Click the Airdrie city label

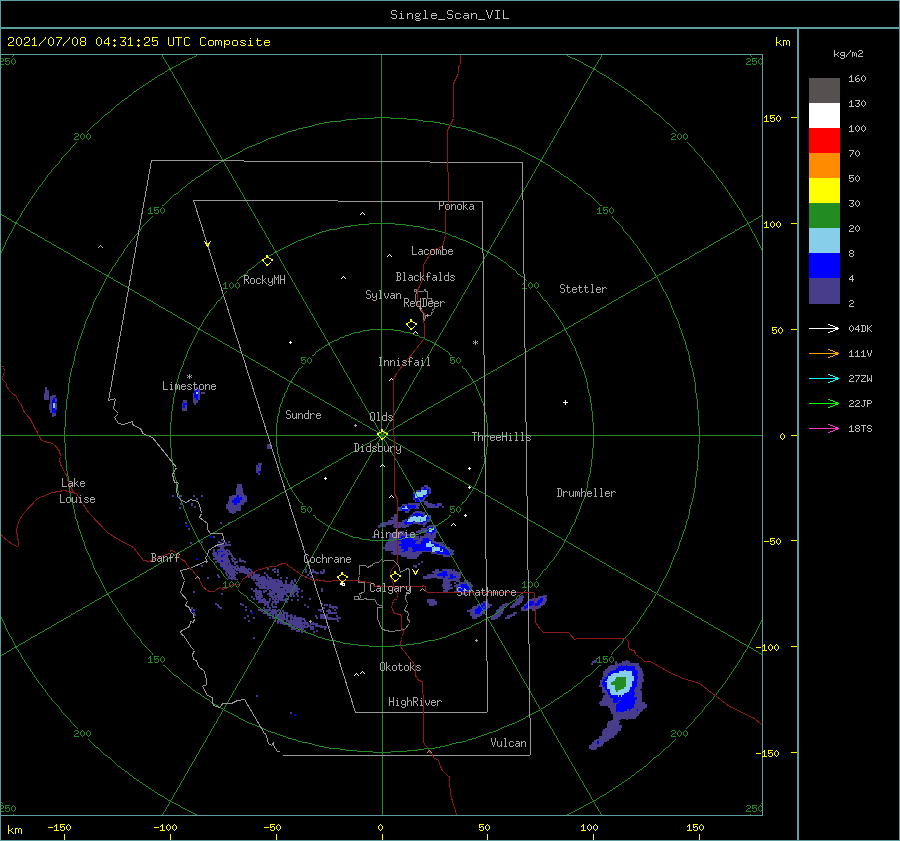pos(394,534)
